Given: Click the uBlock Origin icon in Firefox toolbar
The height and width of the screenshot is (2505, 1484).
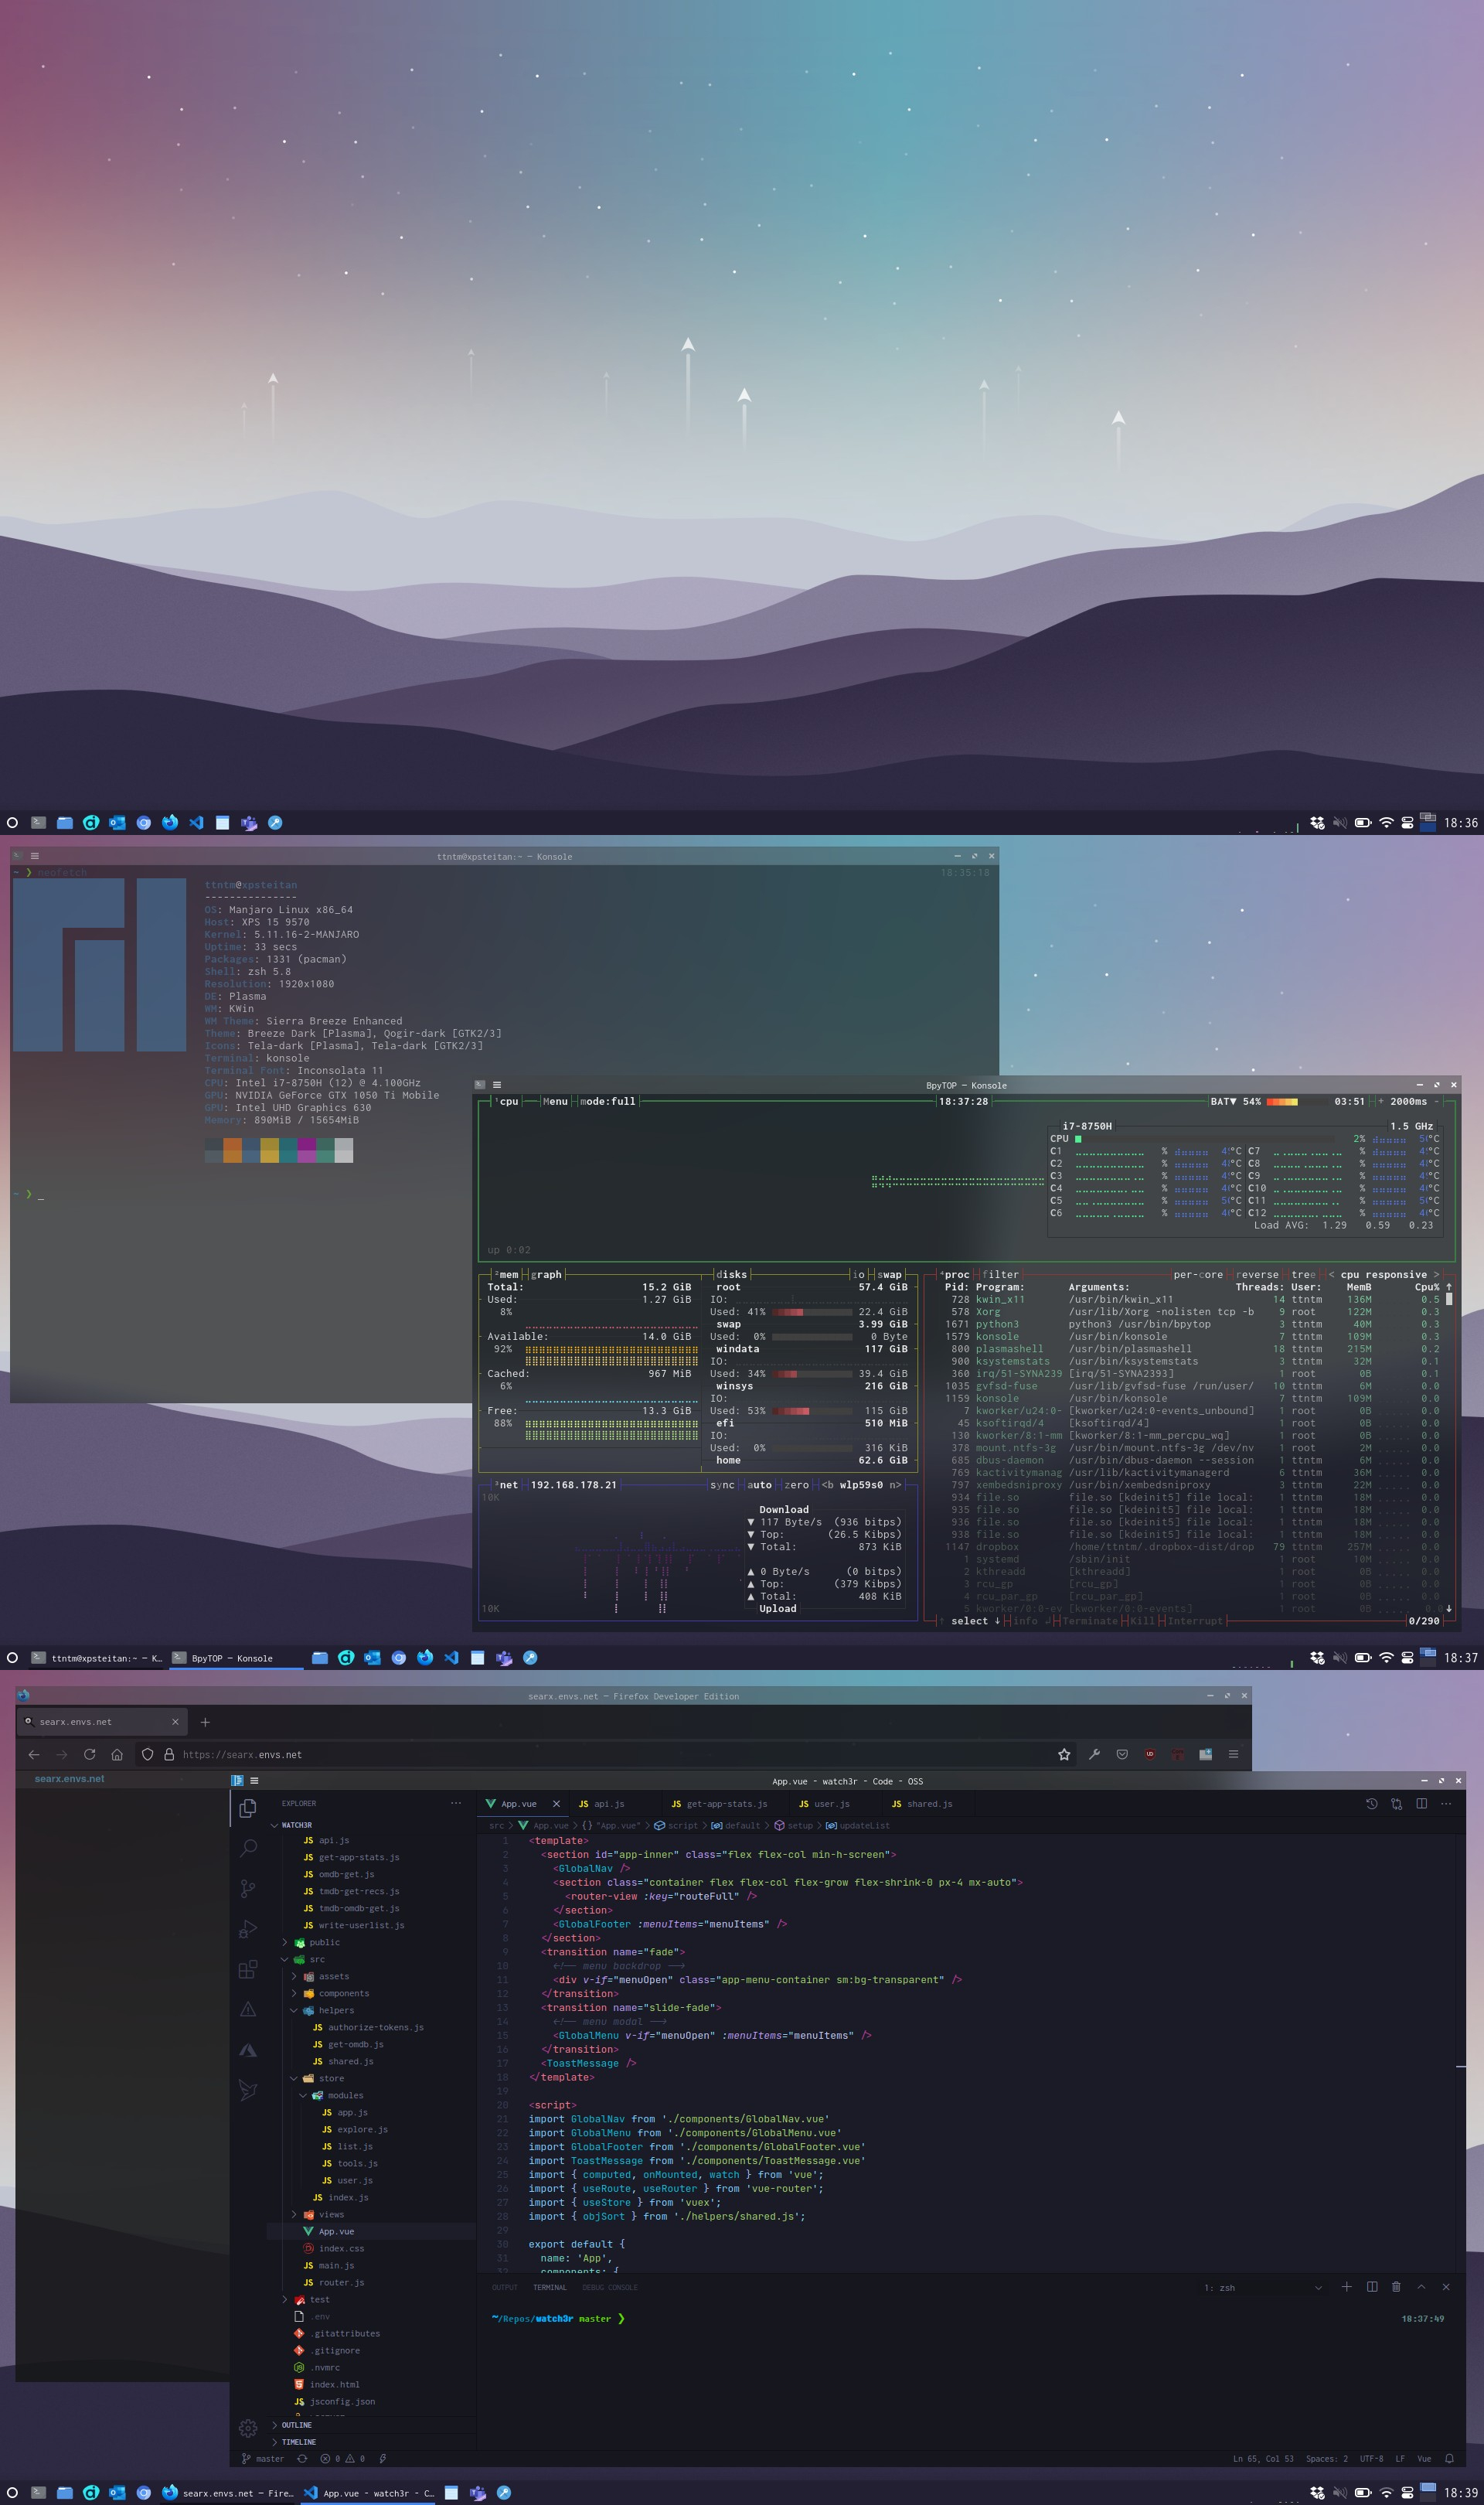Looking at the screenshot, I should tap(1150, 1754).
